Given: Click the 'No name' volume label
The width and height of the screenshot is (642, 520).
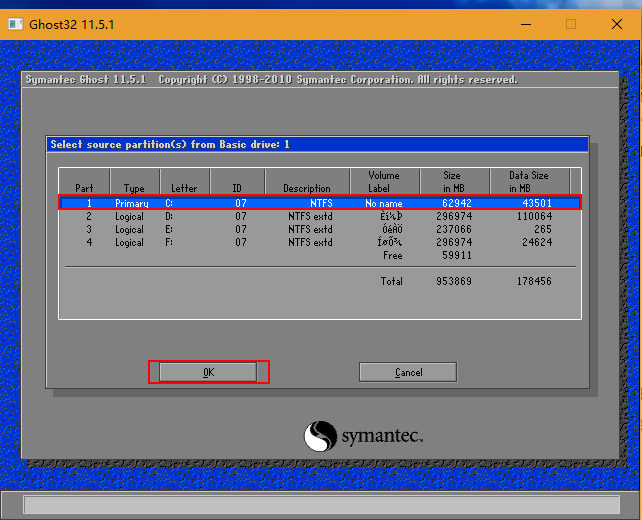Looking at the screenshot, I should point(384,203).
